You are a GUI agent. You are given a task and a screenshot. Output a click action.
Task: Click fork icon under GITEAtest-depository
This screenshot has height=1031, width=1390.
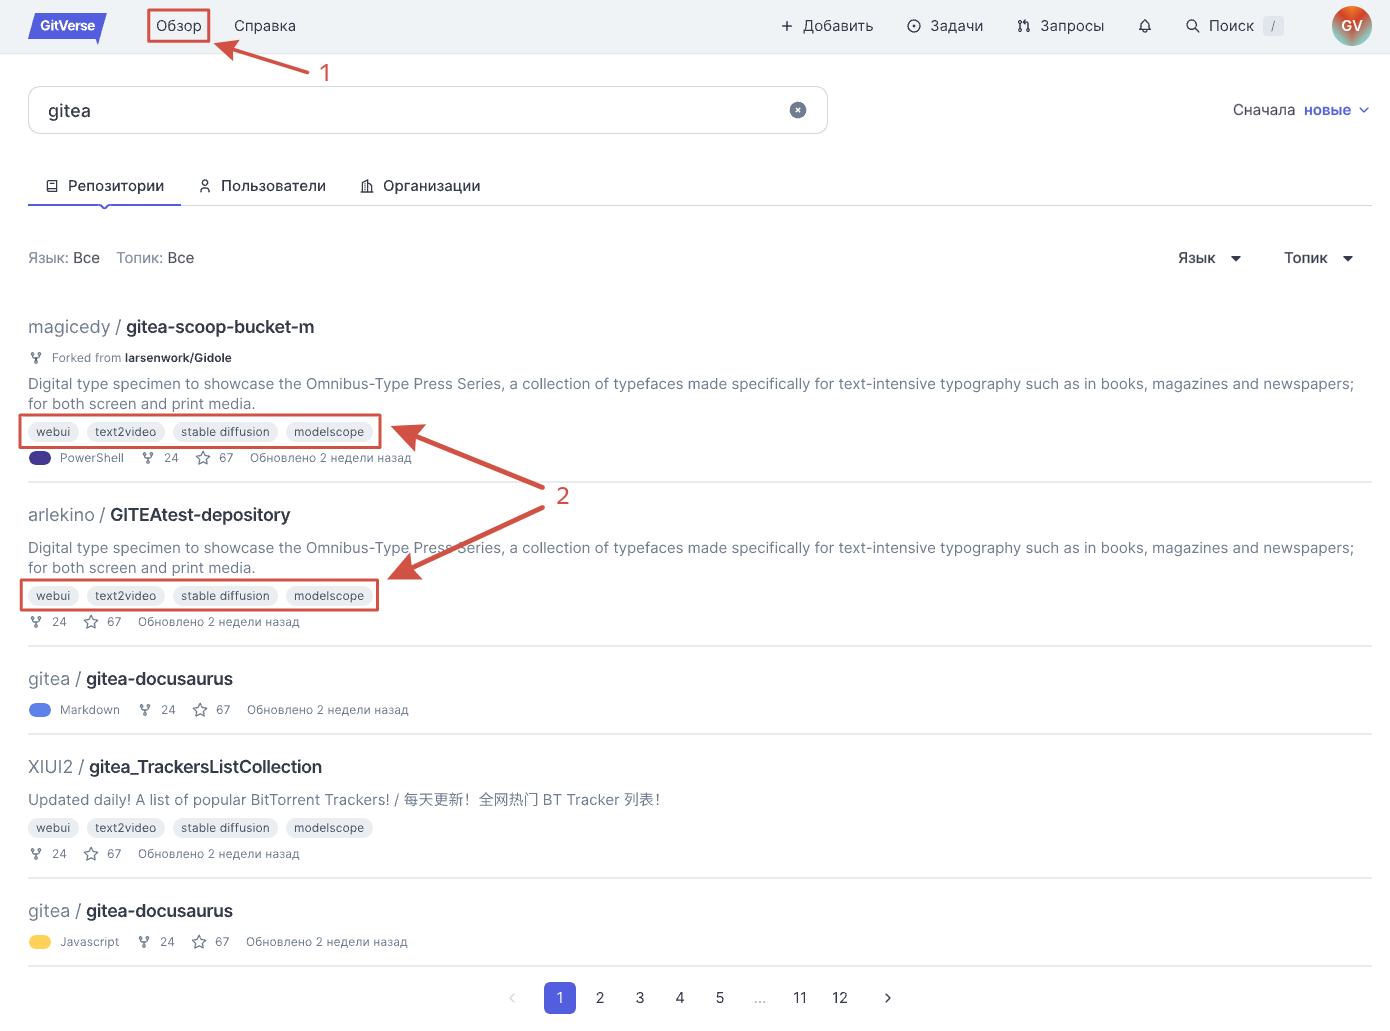point(36,622)
